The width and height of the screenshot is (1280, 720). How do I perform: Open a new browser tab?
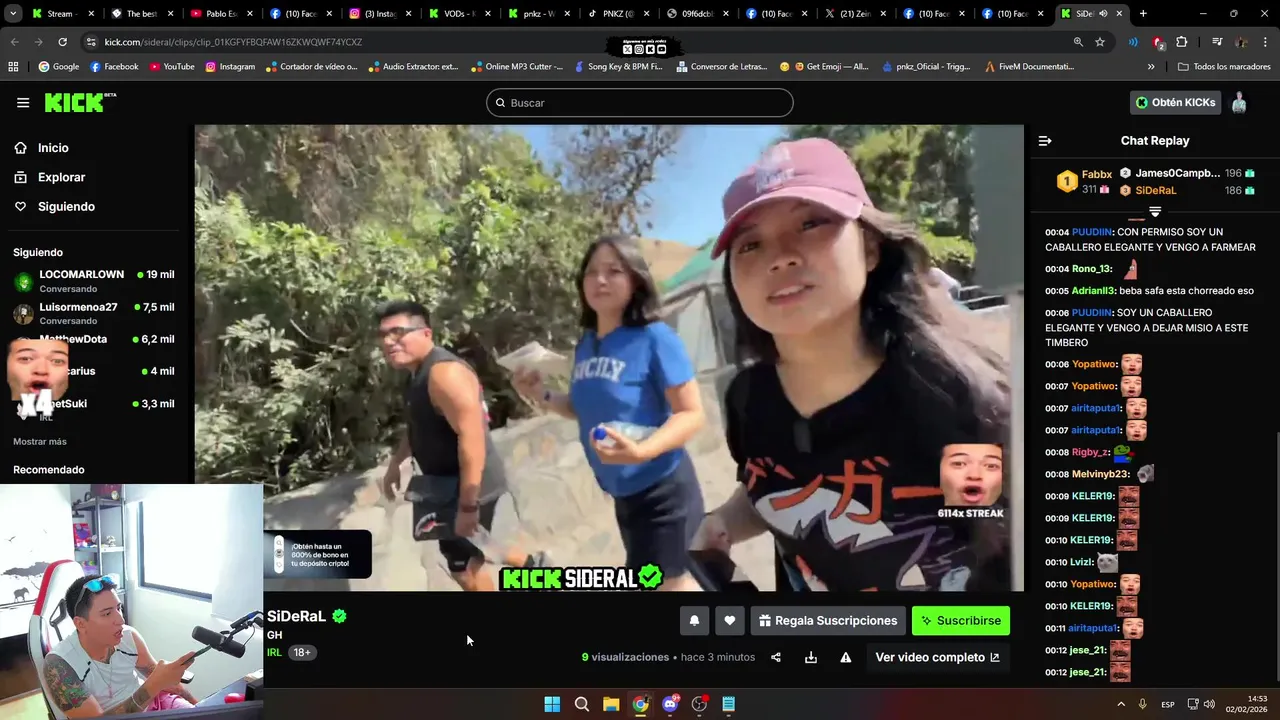point(1143,14)
